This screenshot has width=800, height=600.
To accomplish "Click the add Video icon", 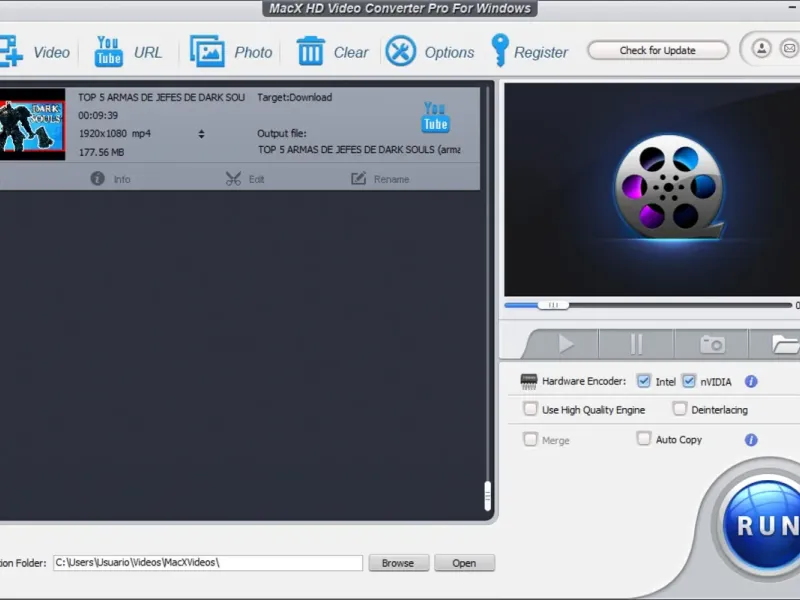I will coord(10,51).
